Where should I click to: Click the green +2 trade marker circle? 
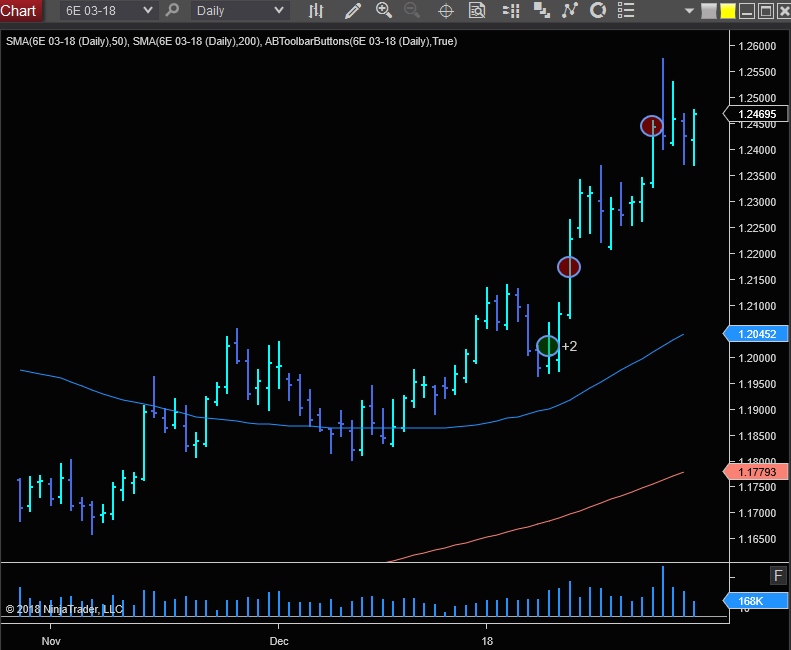548,346
